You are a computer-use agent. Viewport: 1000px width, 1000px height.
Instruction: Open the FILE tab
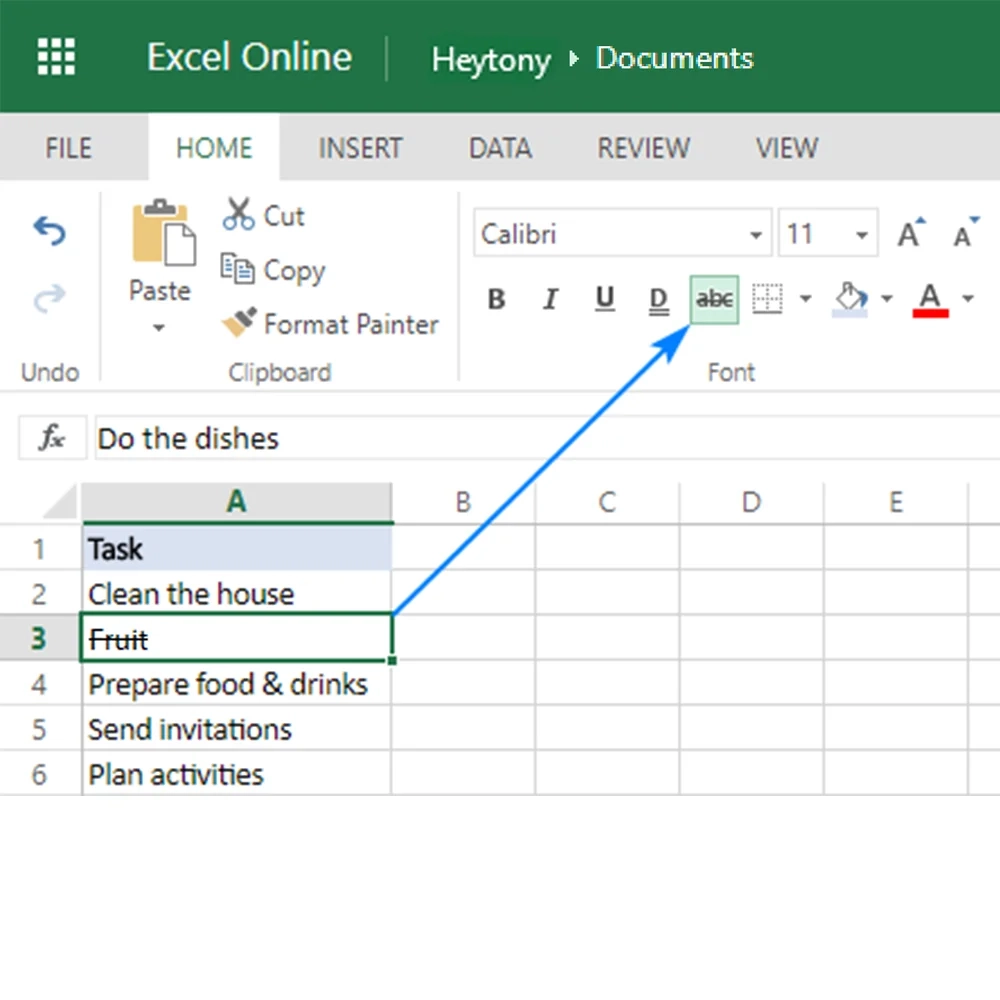[x=68, y=148]
